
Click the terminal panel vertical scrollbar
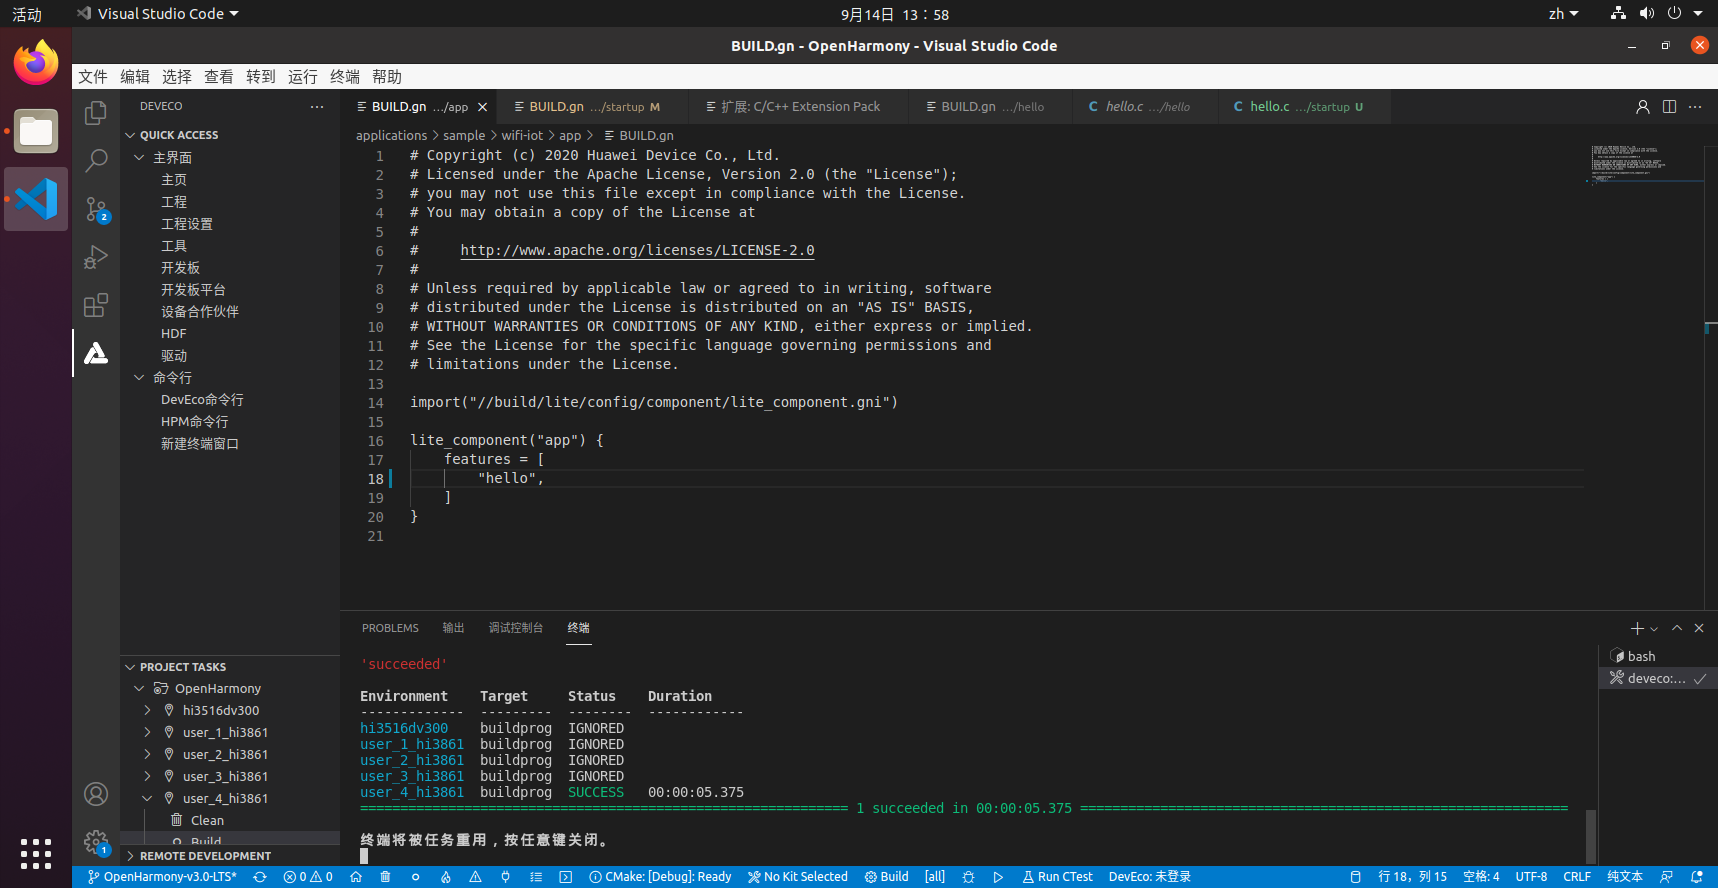1590,836
